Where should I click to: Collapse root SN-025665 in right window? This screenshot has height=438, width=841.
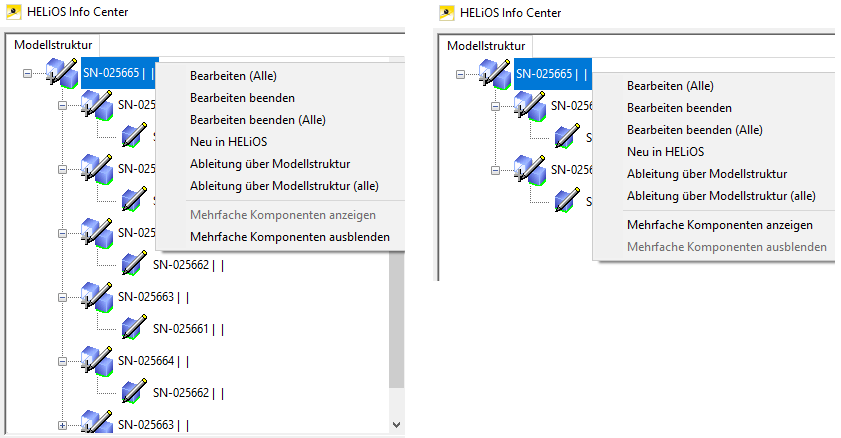tap(460, 75)
